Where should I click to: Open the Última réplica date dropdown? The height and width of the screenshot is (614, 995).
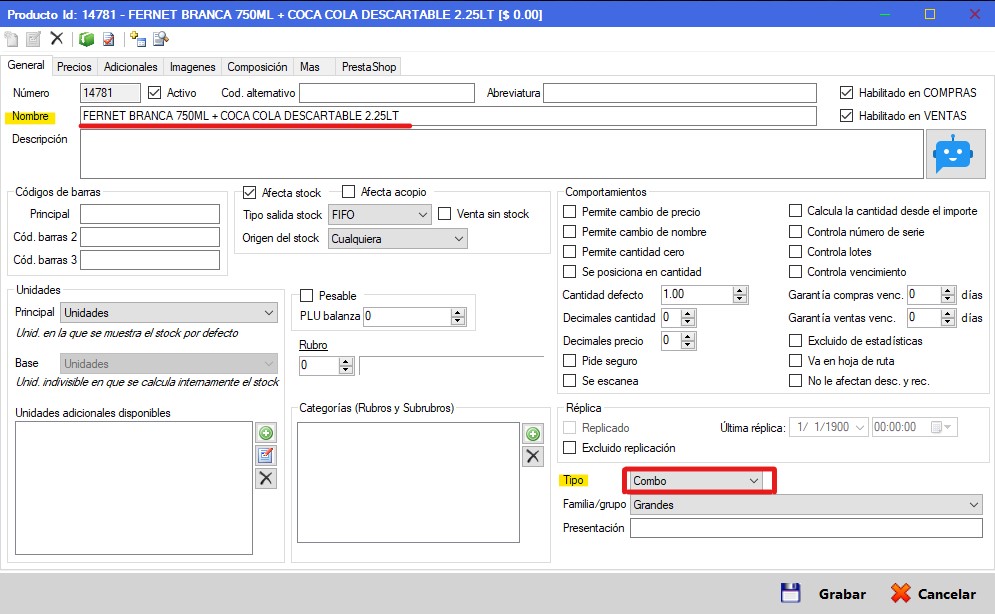pyautogui.click(x=860, y=428)
